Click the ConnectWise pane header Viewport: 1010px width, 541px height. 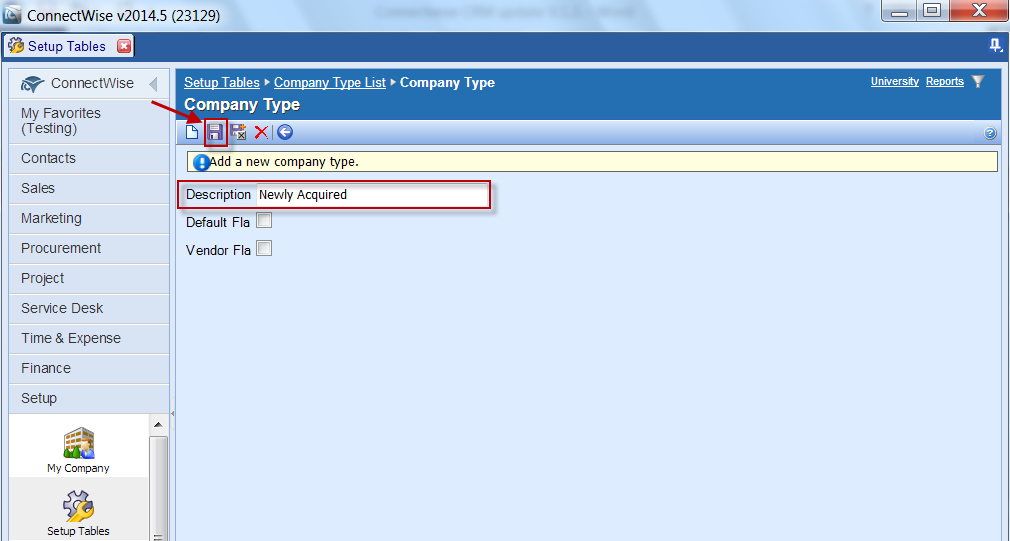click(x=89, y=84)
